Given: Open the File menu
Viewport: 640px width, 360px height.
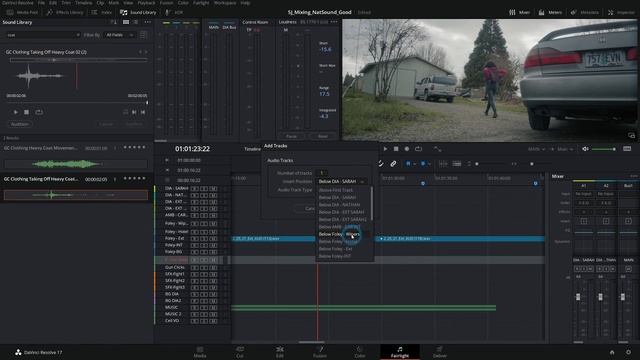Looking at the screenshot, I should click(41, 3).
